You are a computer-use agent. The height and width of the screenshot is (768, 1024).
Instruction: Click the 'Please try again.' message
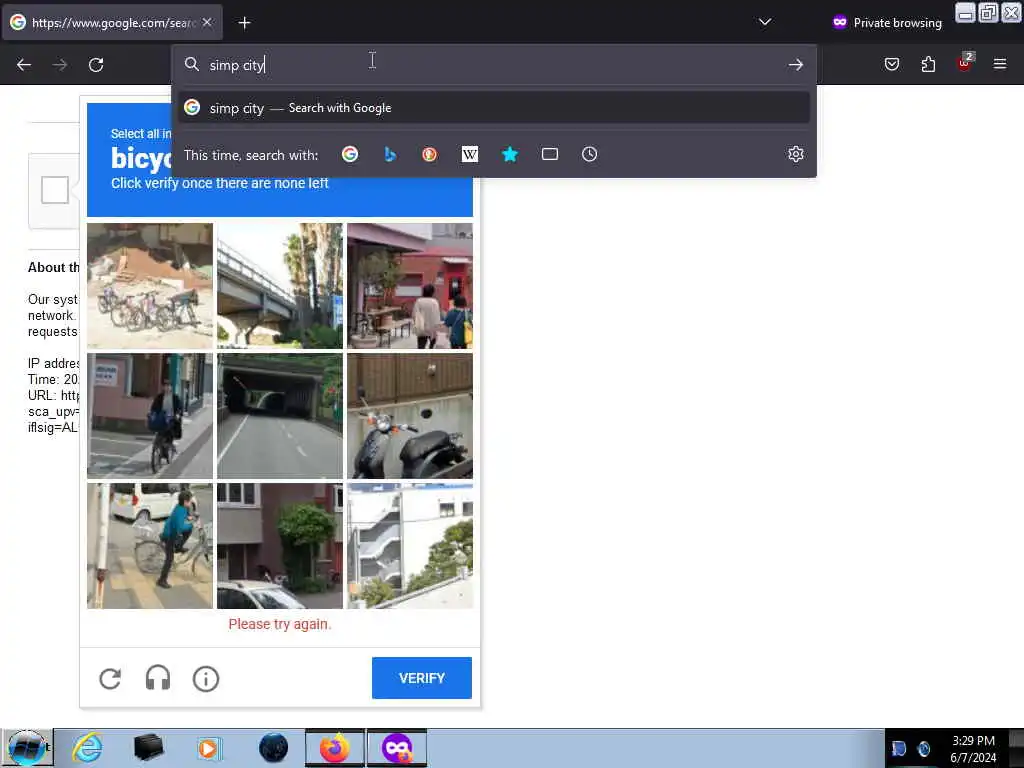280,624
